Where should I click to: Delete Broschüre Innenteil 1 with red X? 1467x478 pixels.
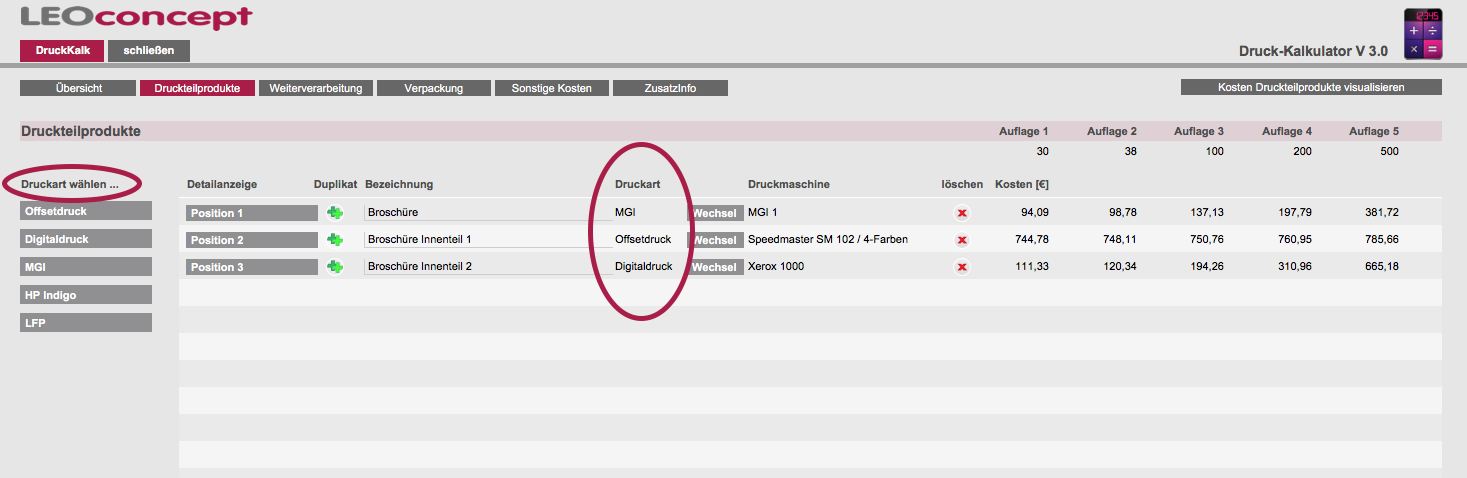pos(962,240)
